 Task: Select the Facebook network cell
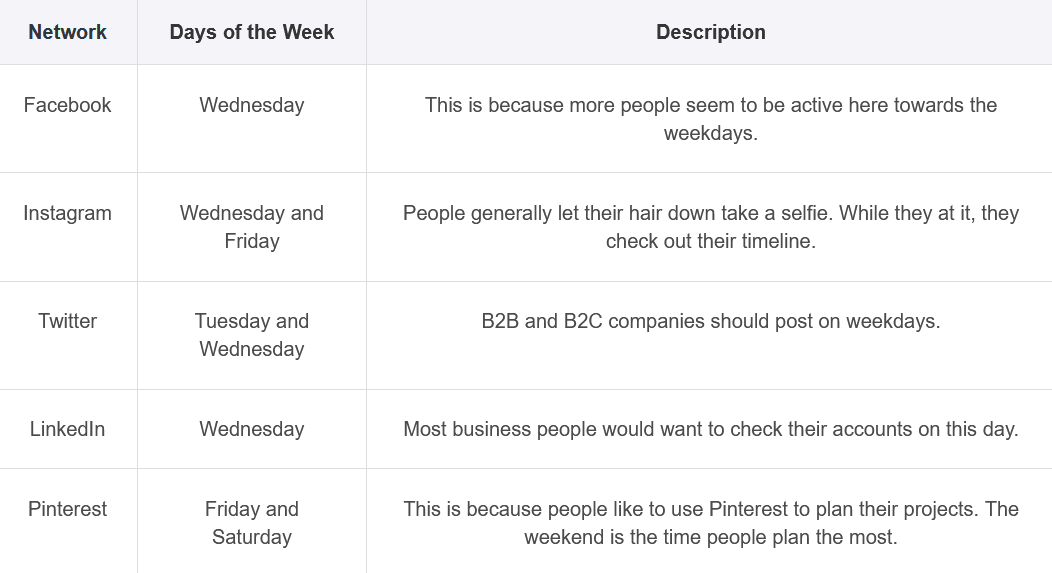68,105
